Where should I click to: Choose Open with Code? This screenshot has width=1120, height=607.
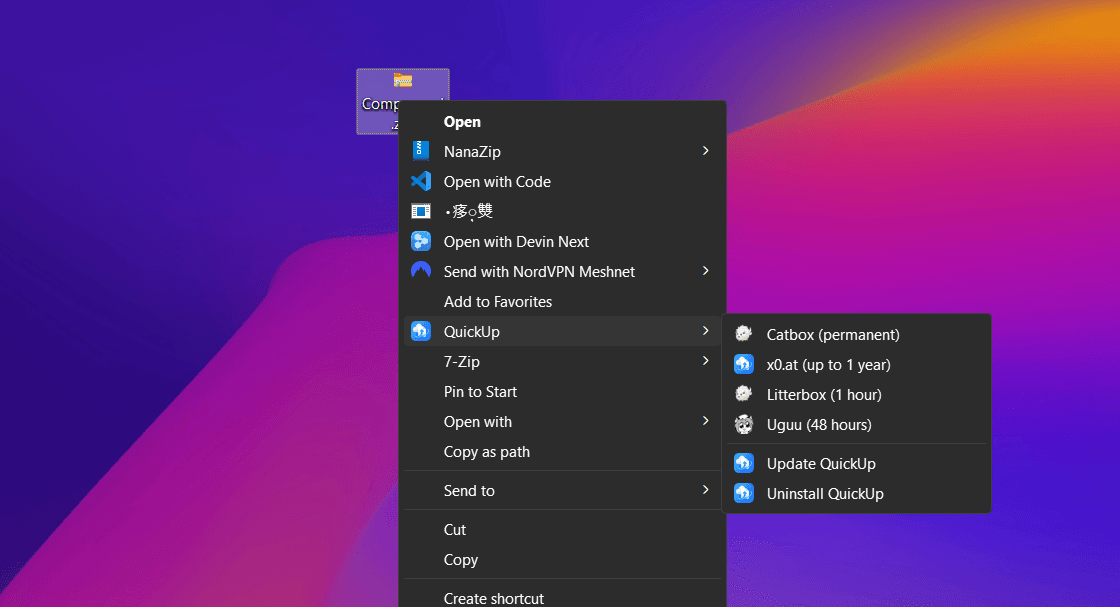pyautogui.click(x=562, y=181)
